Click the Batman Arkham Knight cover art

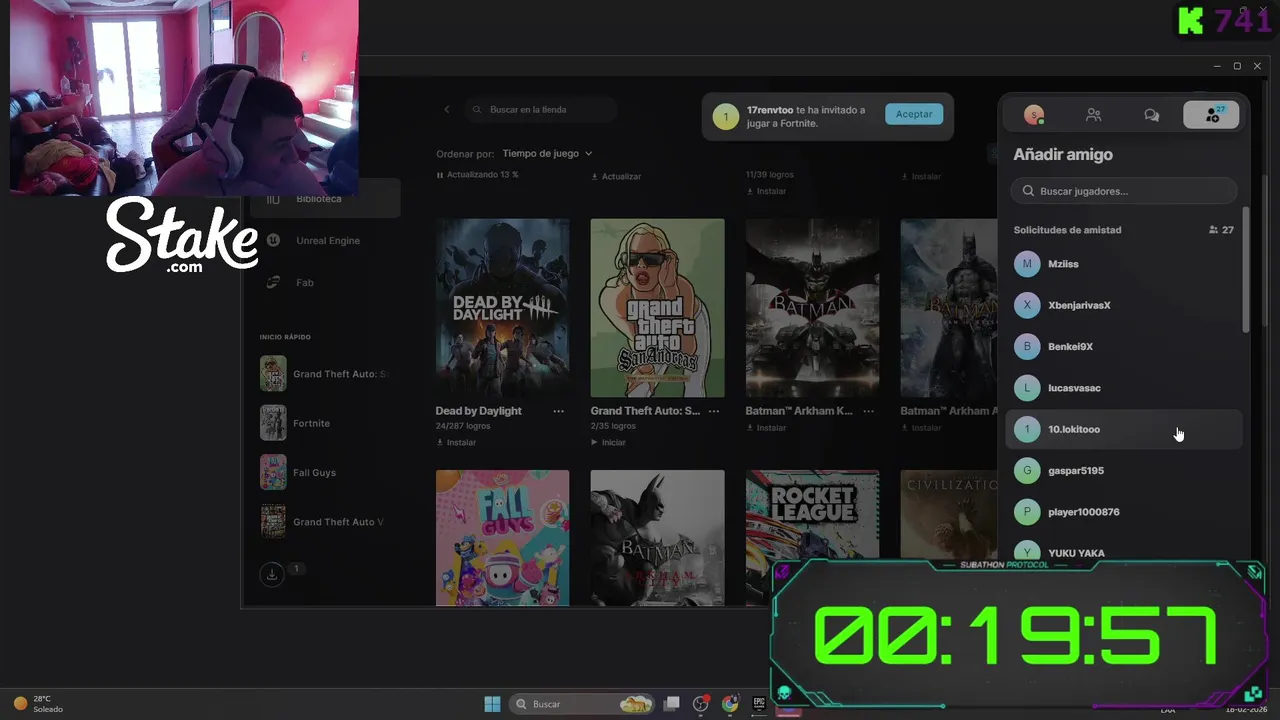click(812, 308)
